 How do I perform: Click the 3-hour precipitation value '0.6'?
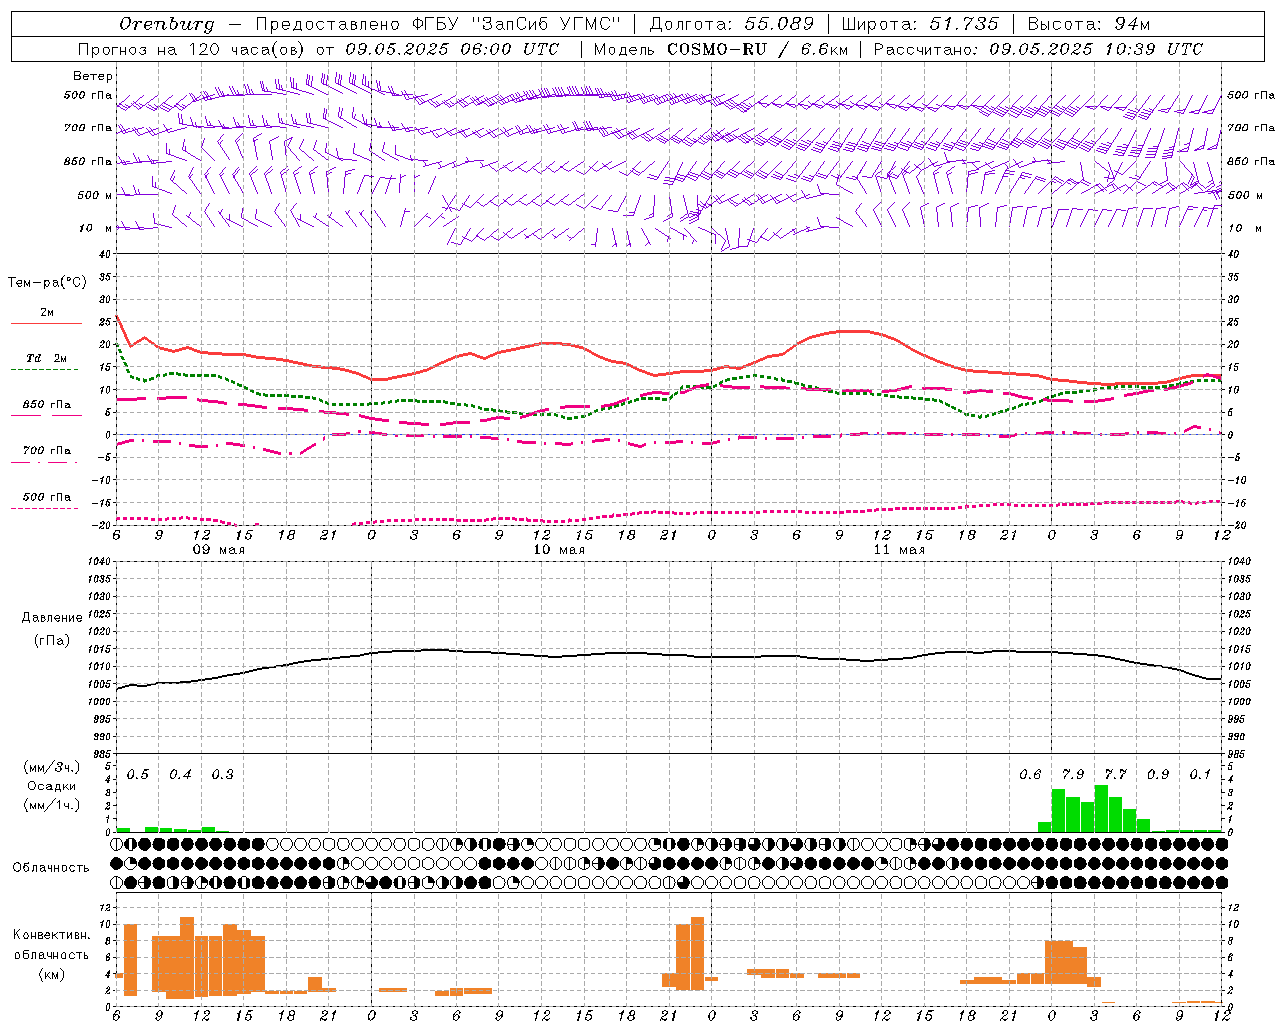(1030, 775)
